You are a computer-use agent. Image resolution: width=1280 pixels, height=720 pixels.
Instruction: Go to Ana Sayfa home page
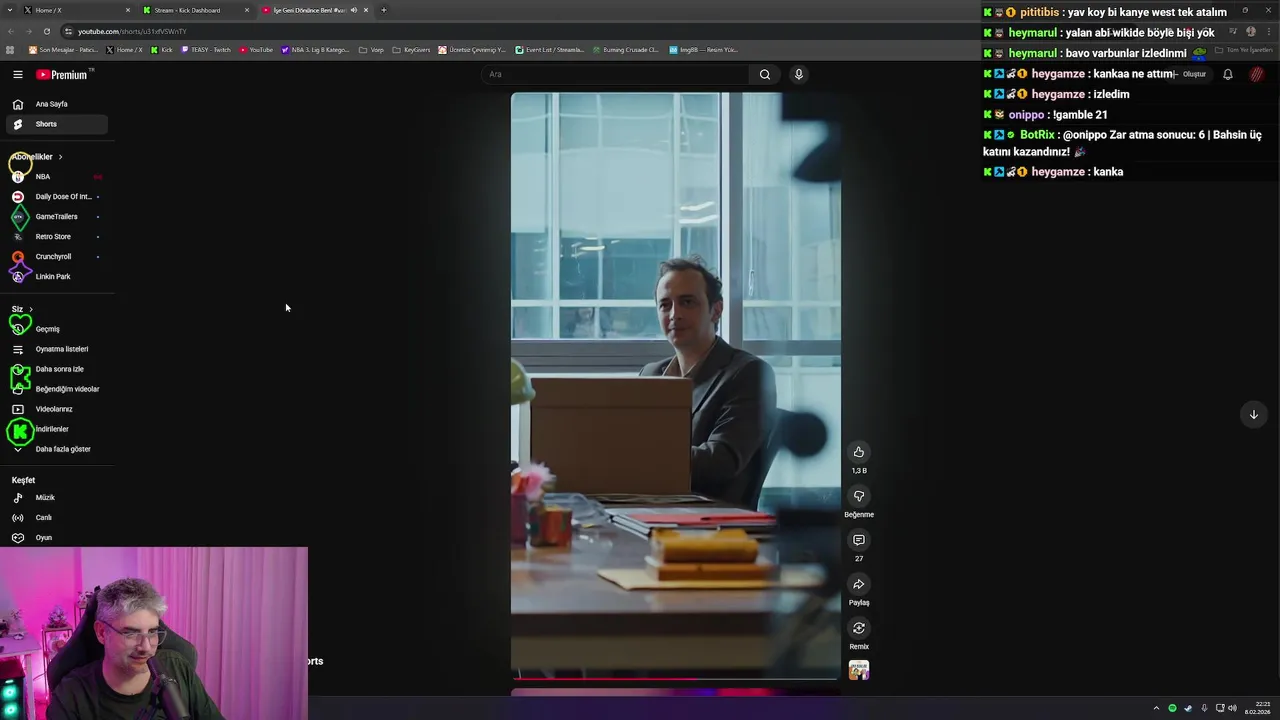(56, 104)
